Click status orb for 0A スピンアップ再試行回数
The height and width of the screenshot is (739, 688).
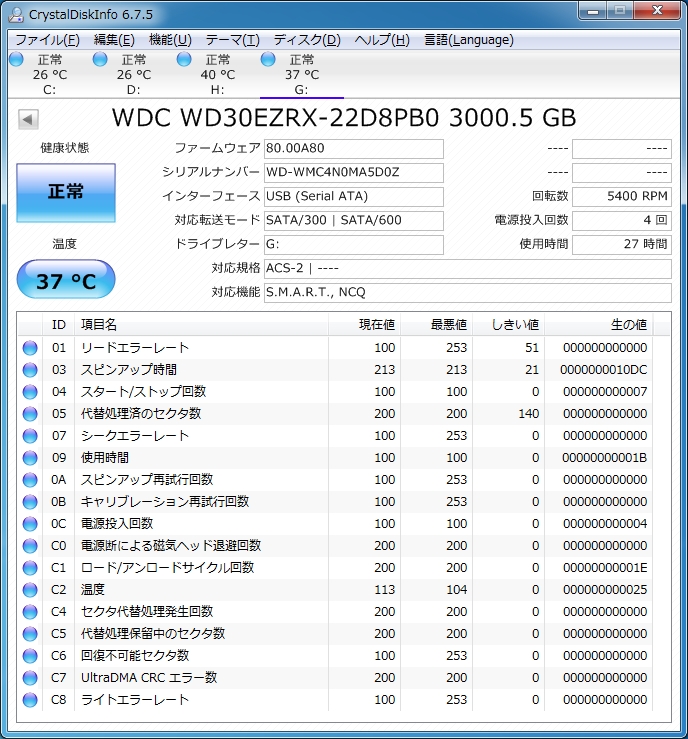pos(30,480)
